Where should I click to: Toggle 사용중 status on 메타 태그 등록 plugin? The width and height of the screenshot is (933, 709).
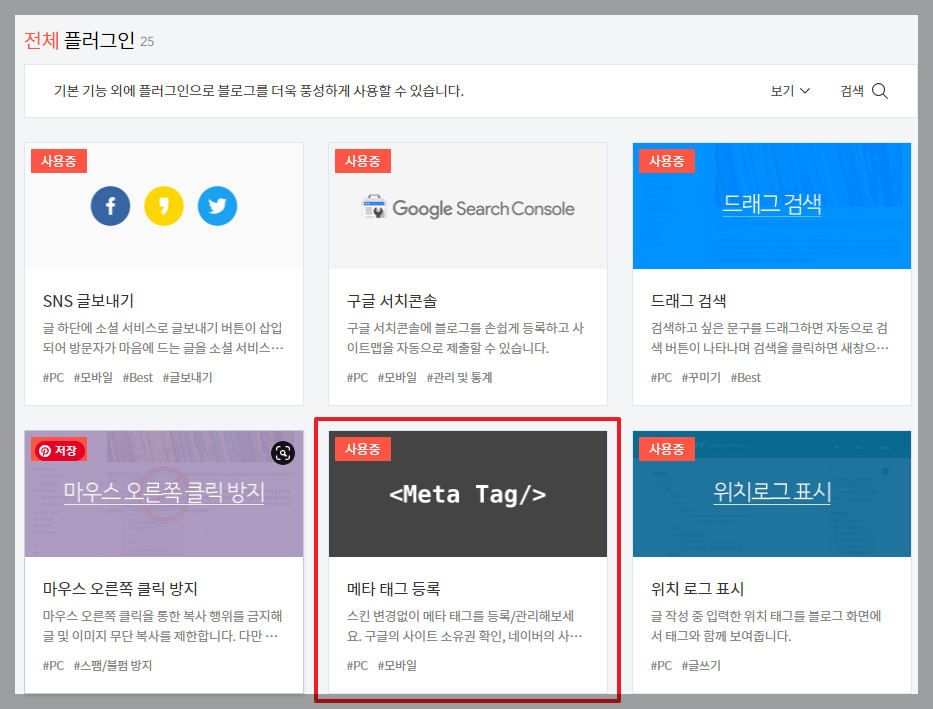coord(363,448)
